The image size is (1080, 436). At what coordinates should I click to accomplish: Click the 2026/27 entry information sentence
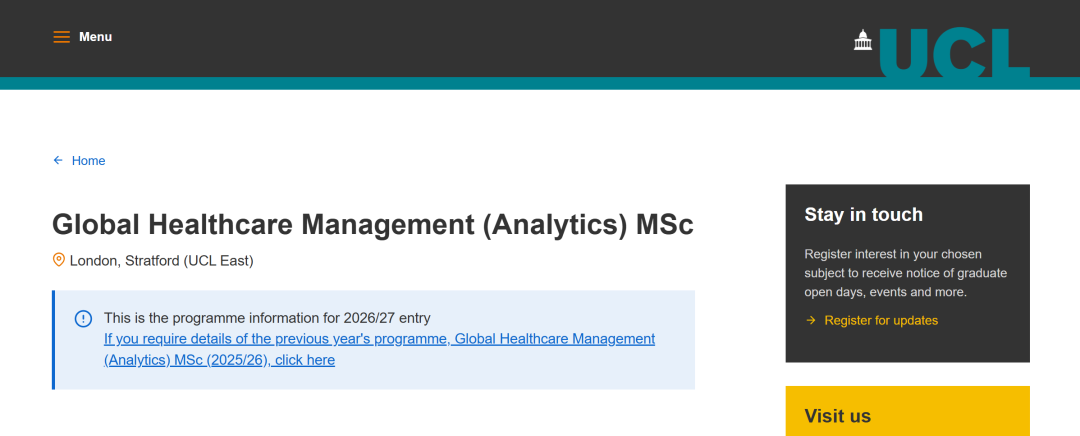[x=267, y=318]
